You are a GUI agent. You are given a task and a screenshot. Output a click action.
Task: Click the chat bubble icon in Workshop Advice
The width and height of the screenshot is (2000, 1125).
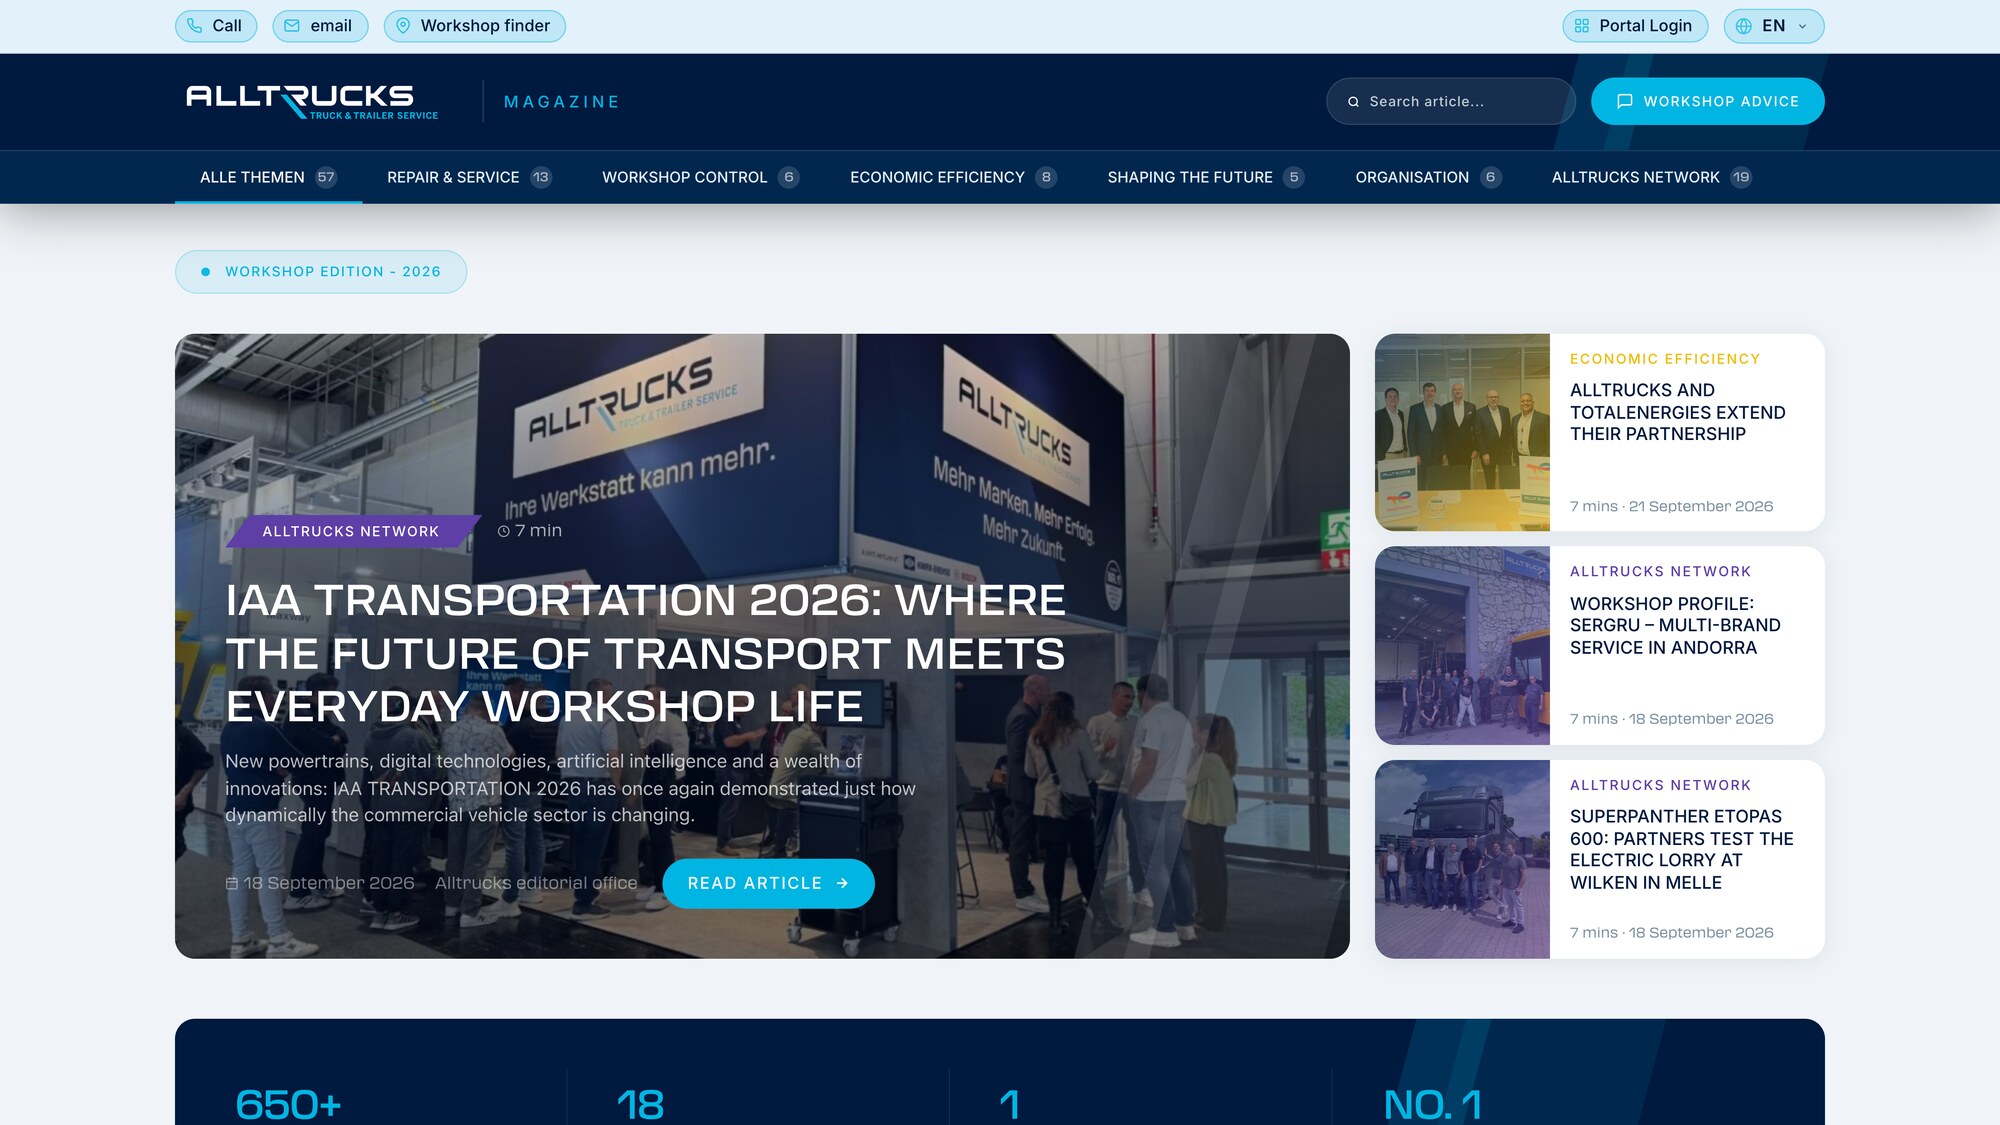[1625, 101]
